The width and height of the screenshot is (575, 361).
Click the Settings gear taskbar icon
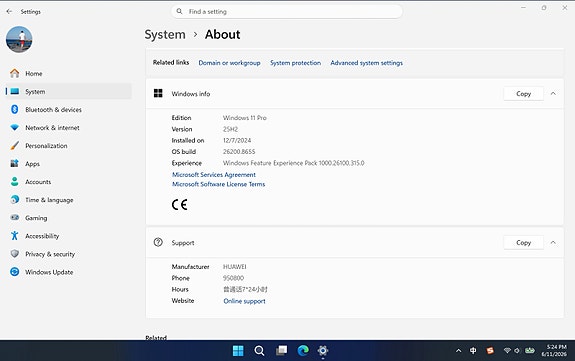click(323, 351)
